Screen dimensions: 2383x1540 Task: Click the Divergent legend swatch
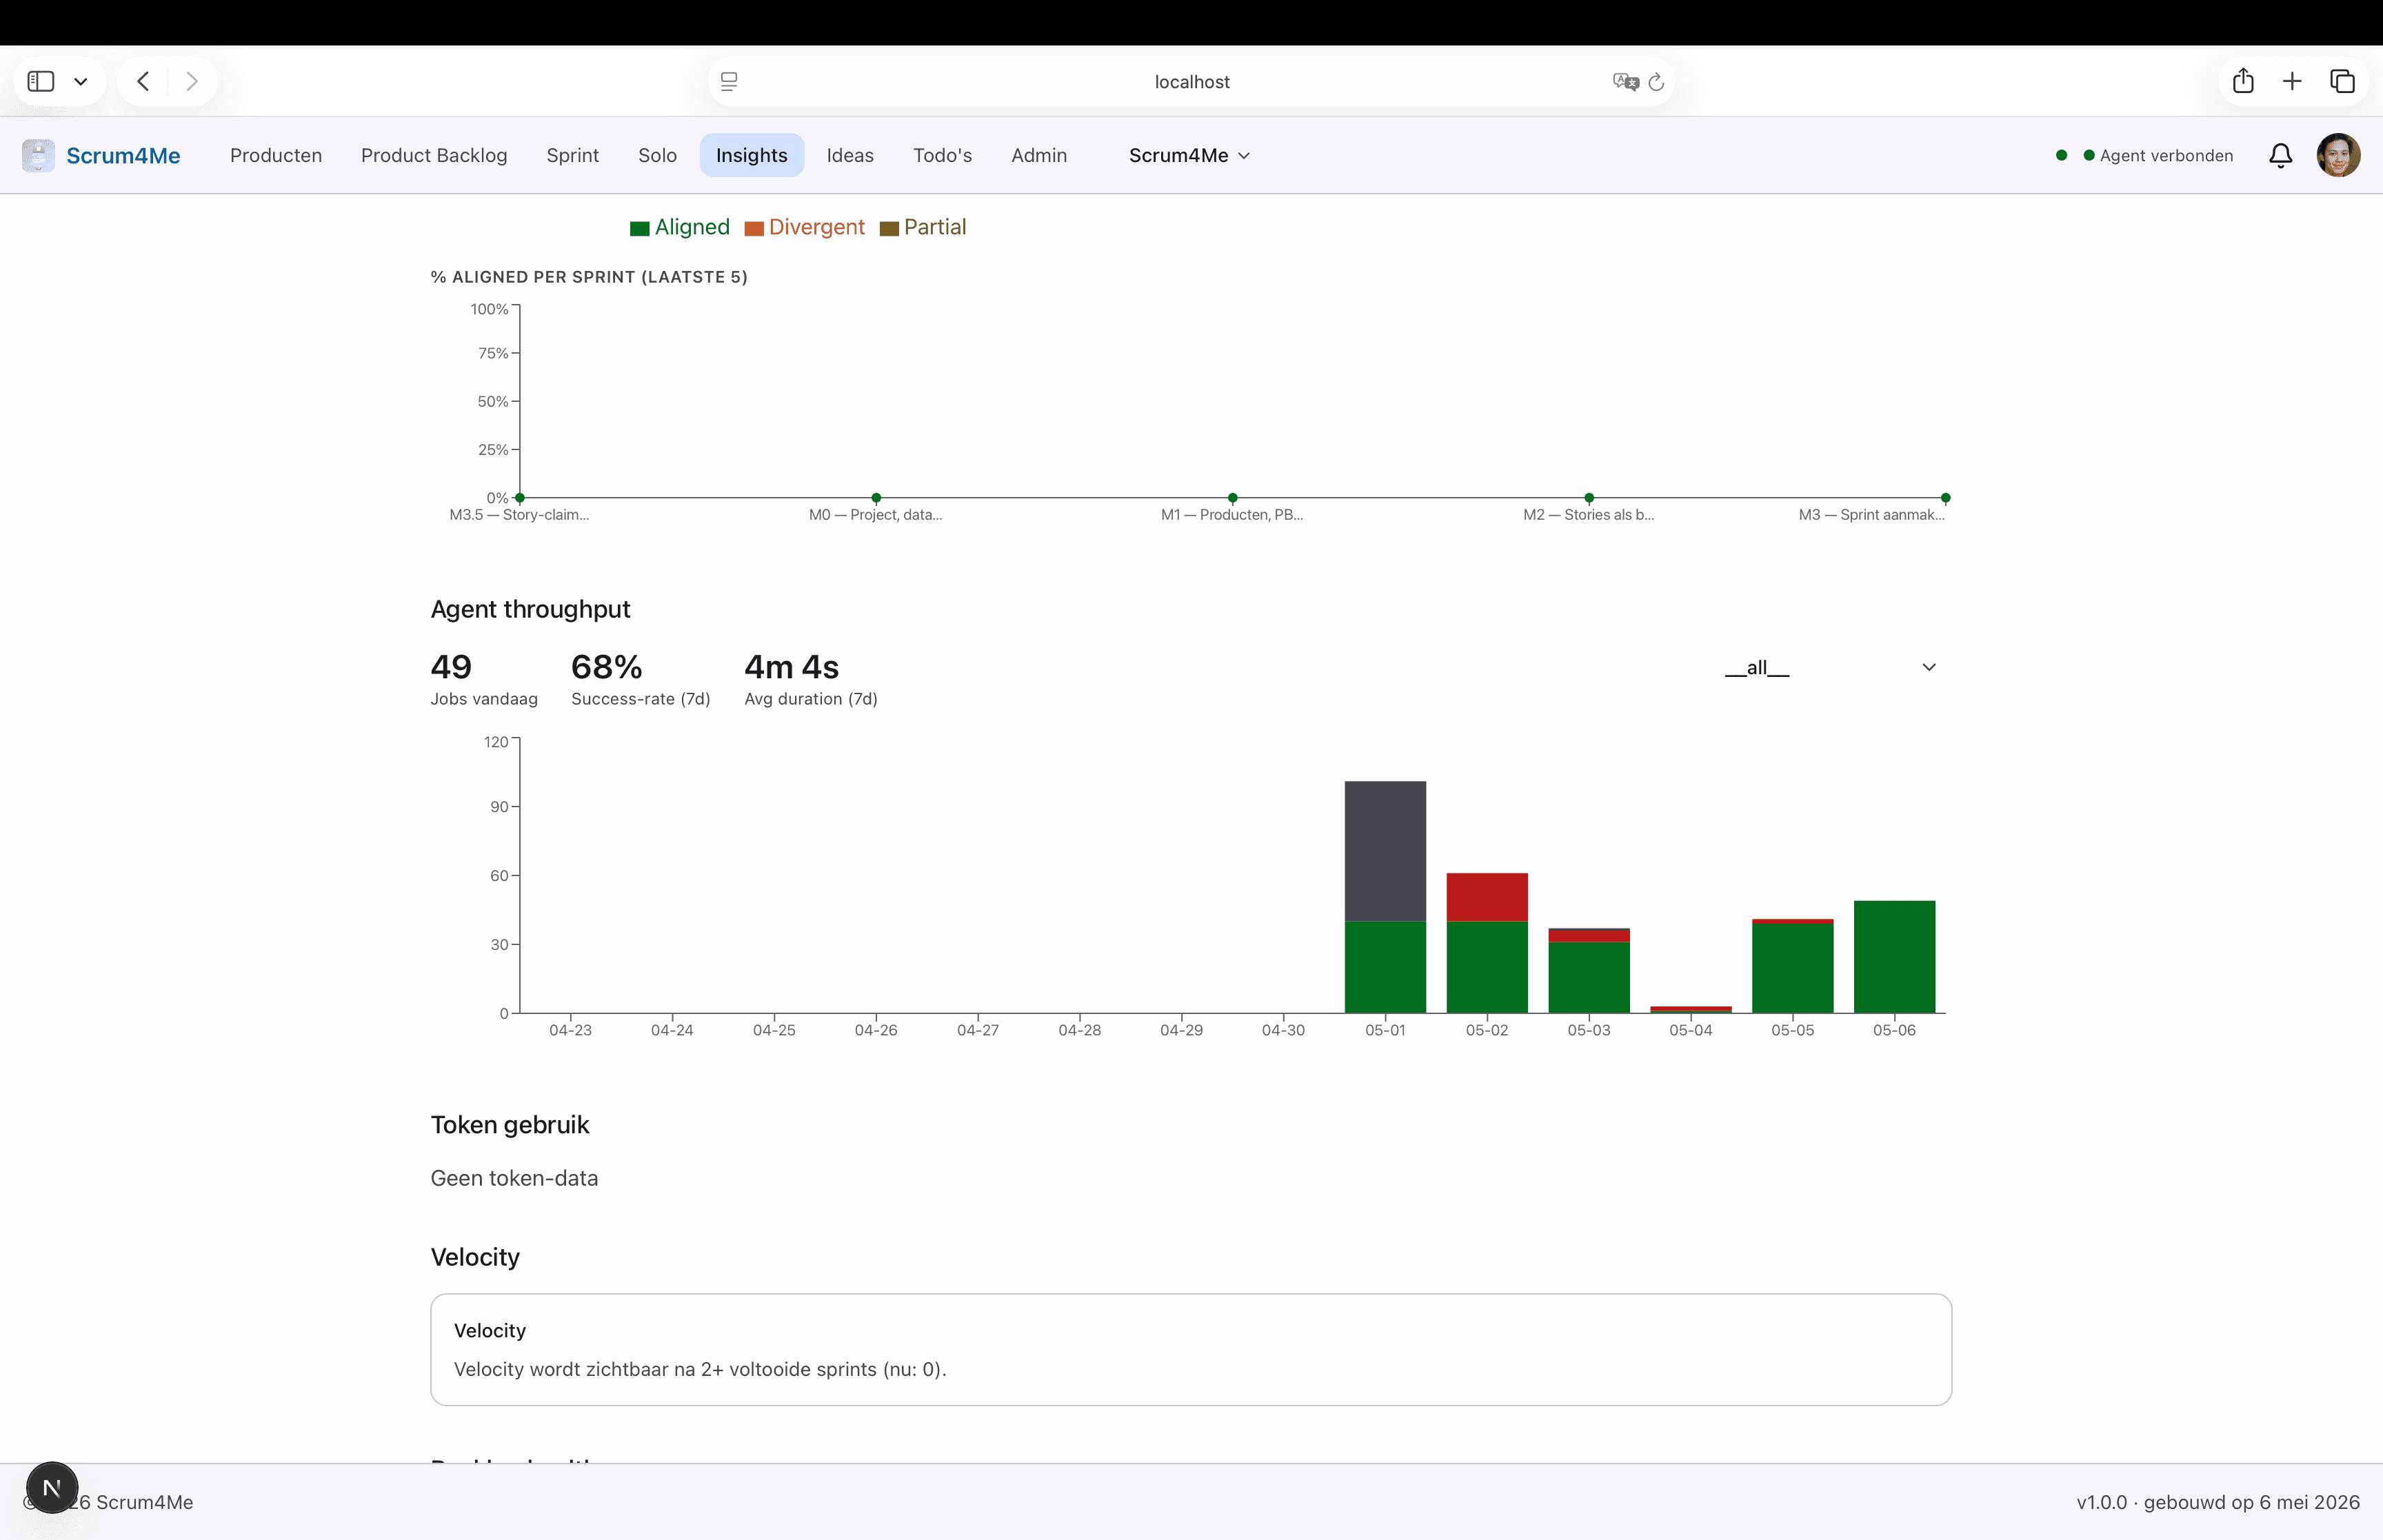[754, 229]
